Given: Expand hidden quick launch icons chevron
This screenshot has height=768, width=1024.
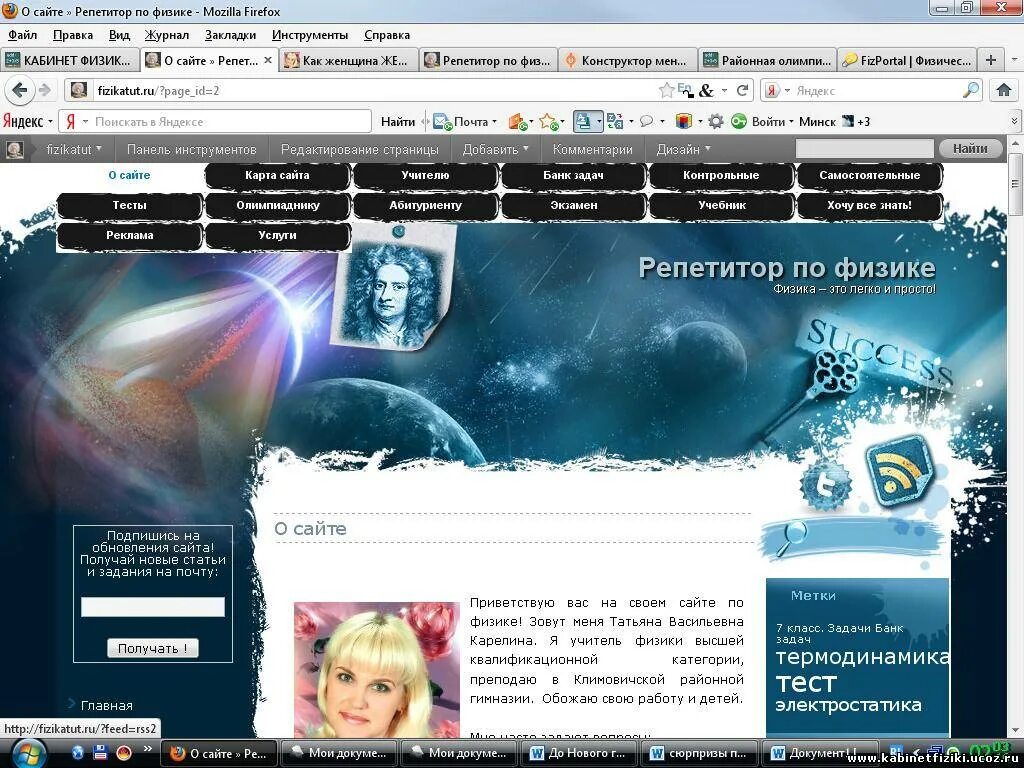Looking at the screenshot, I should 148,748.
